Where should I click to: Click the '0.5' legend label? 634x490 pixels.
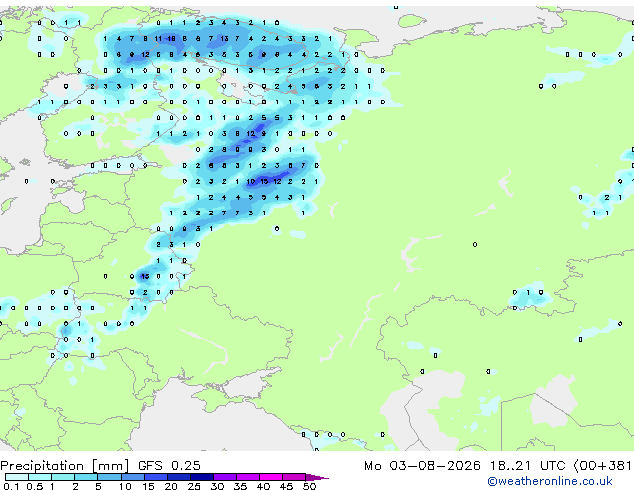tap(34, 486)
